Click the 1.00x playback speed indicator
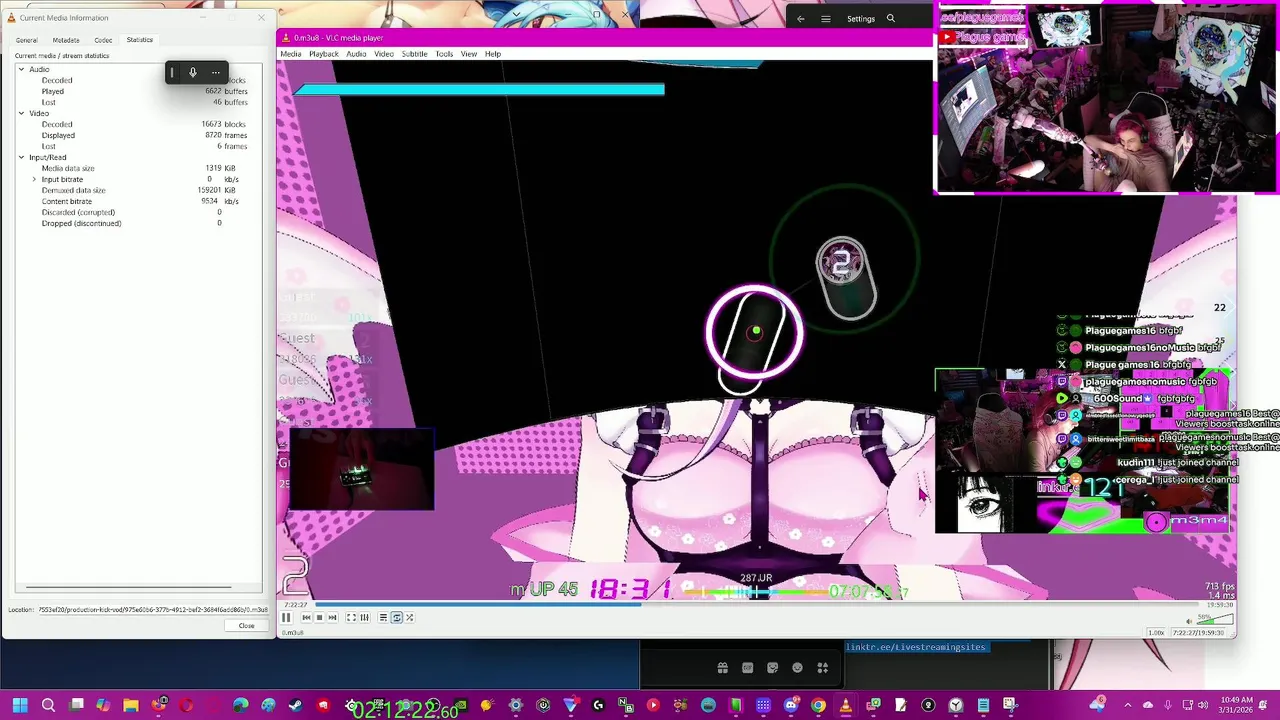The image size is (1280, 720). 1156,632
